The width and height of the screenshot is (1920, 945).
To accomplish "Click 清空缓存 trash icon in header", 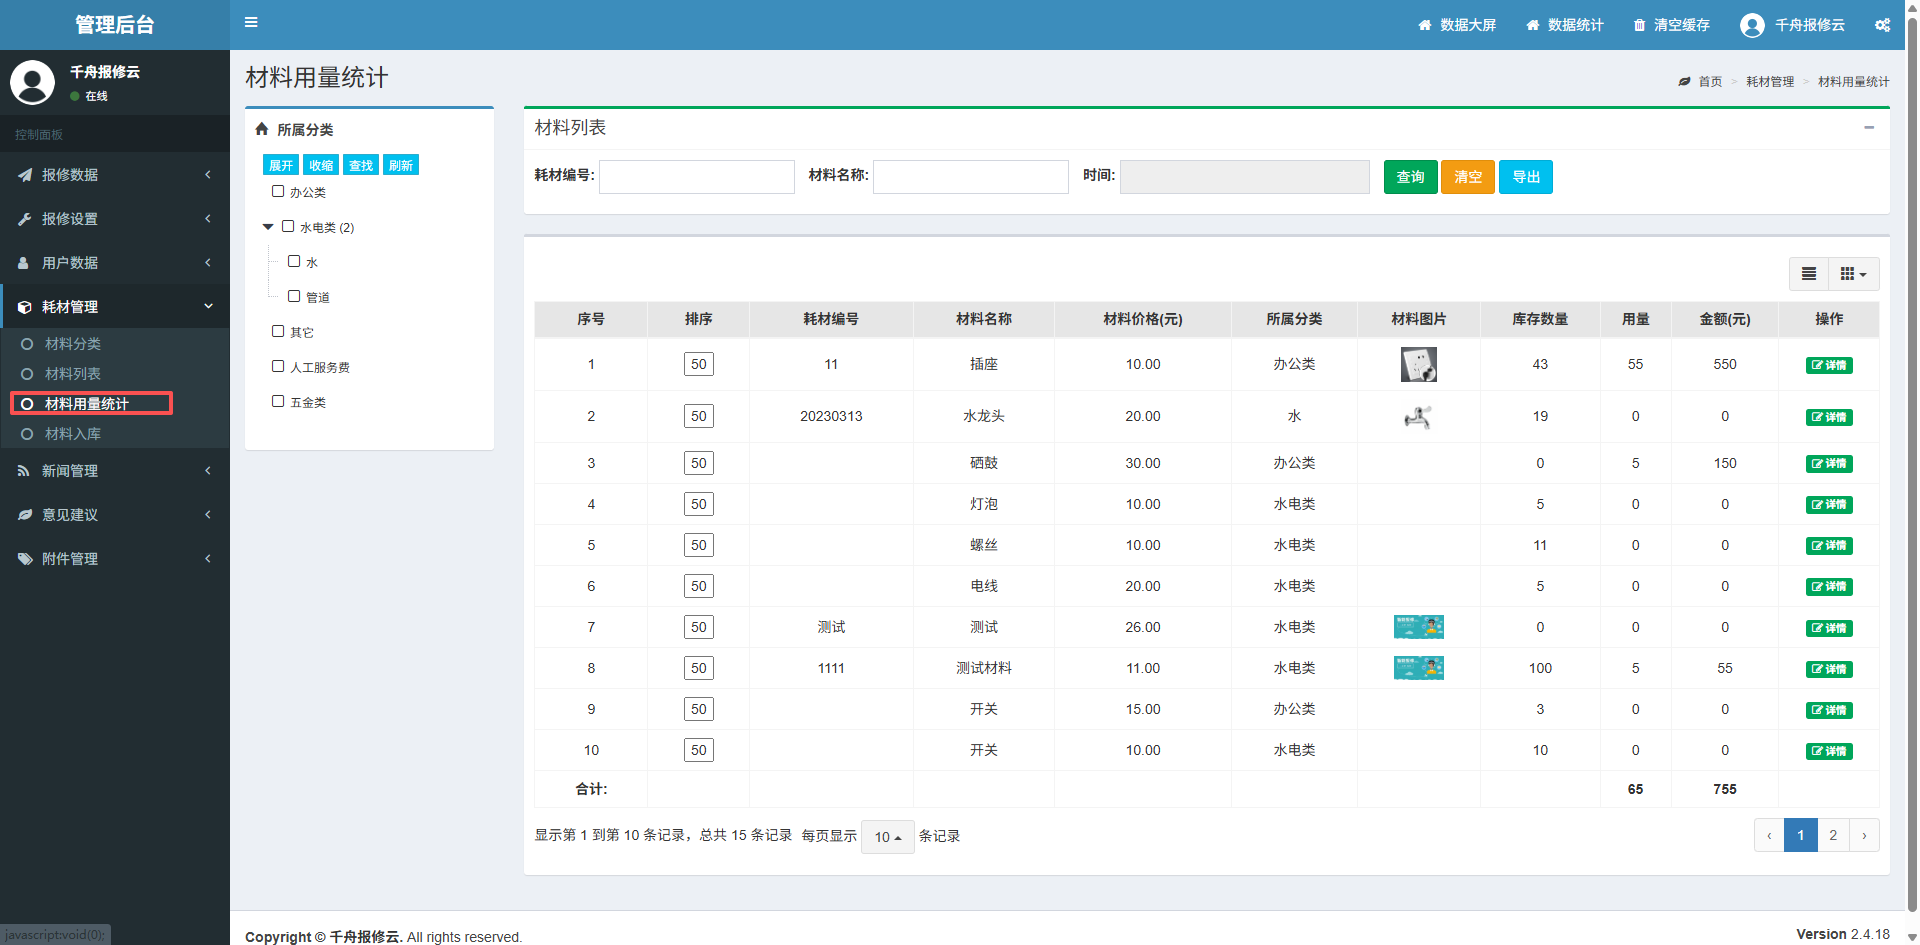I will pyautogui.click(x=1639, y=25).
